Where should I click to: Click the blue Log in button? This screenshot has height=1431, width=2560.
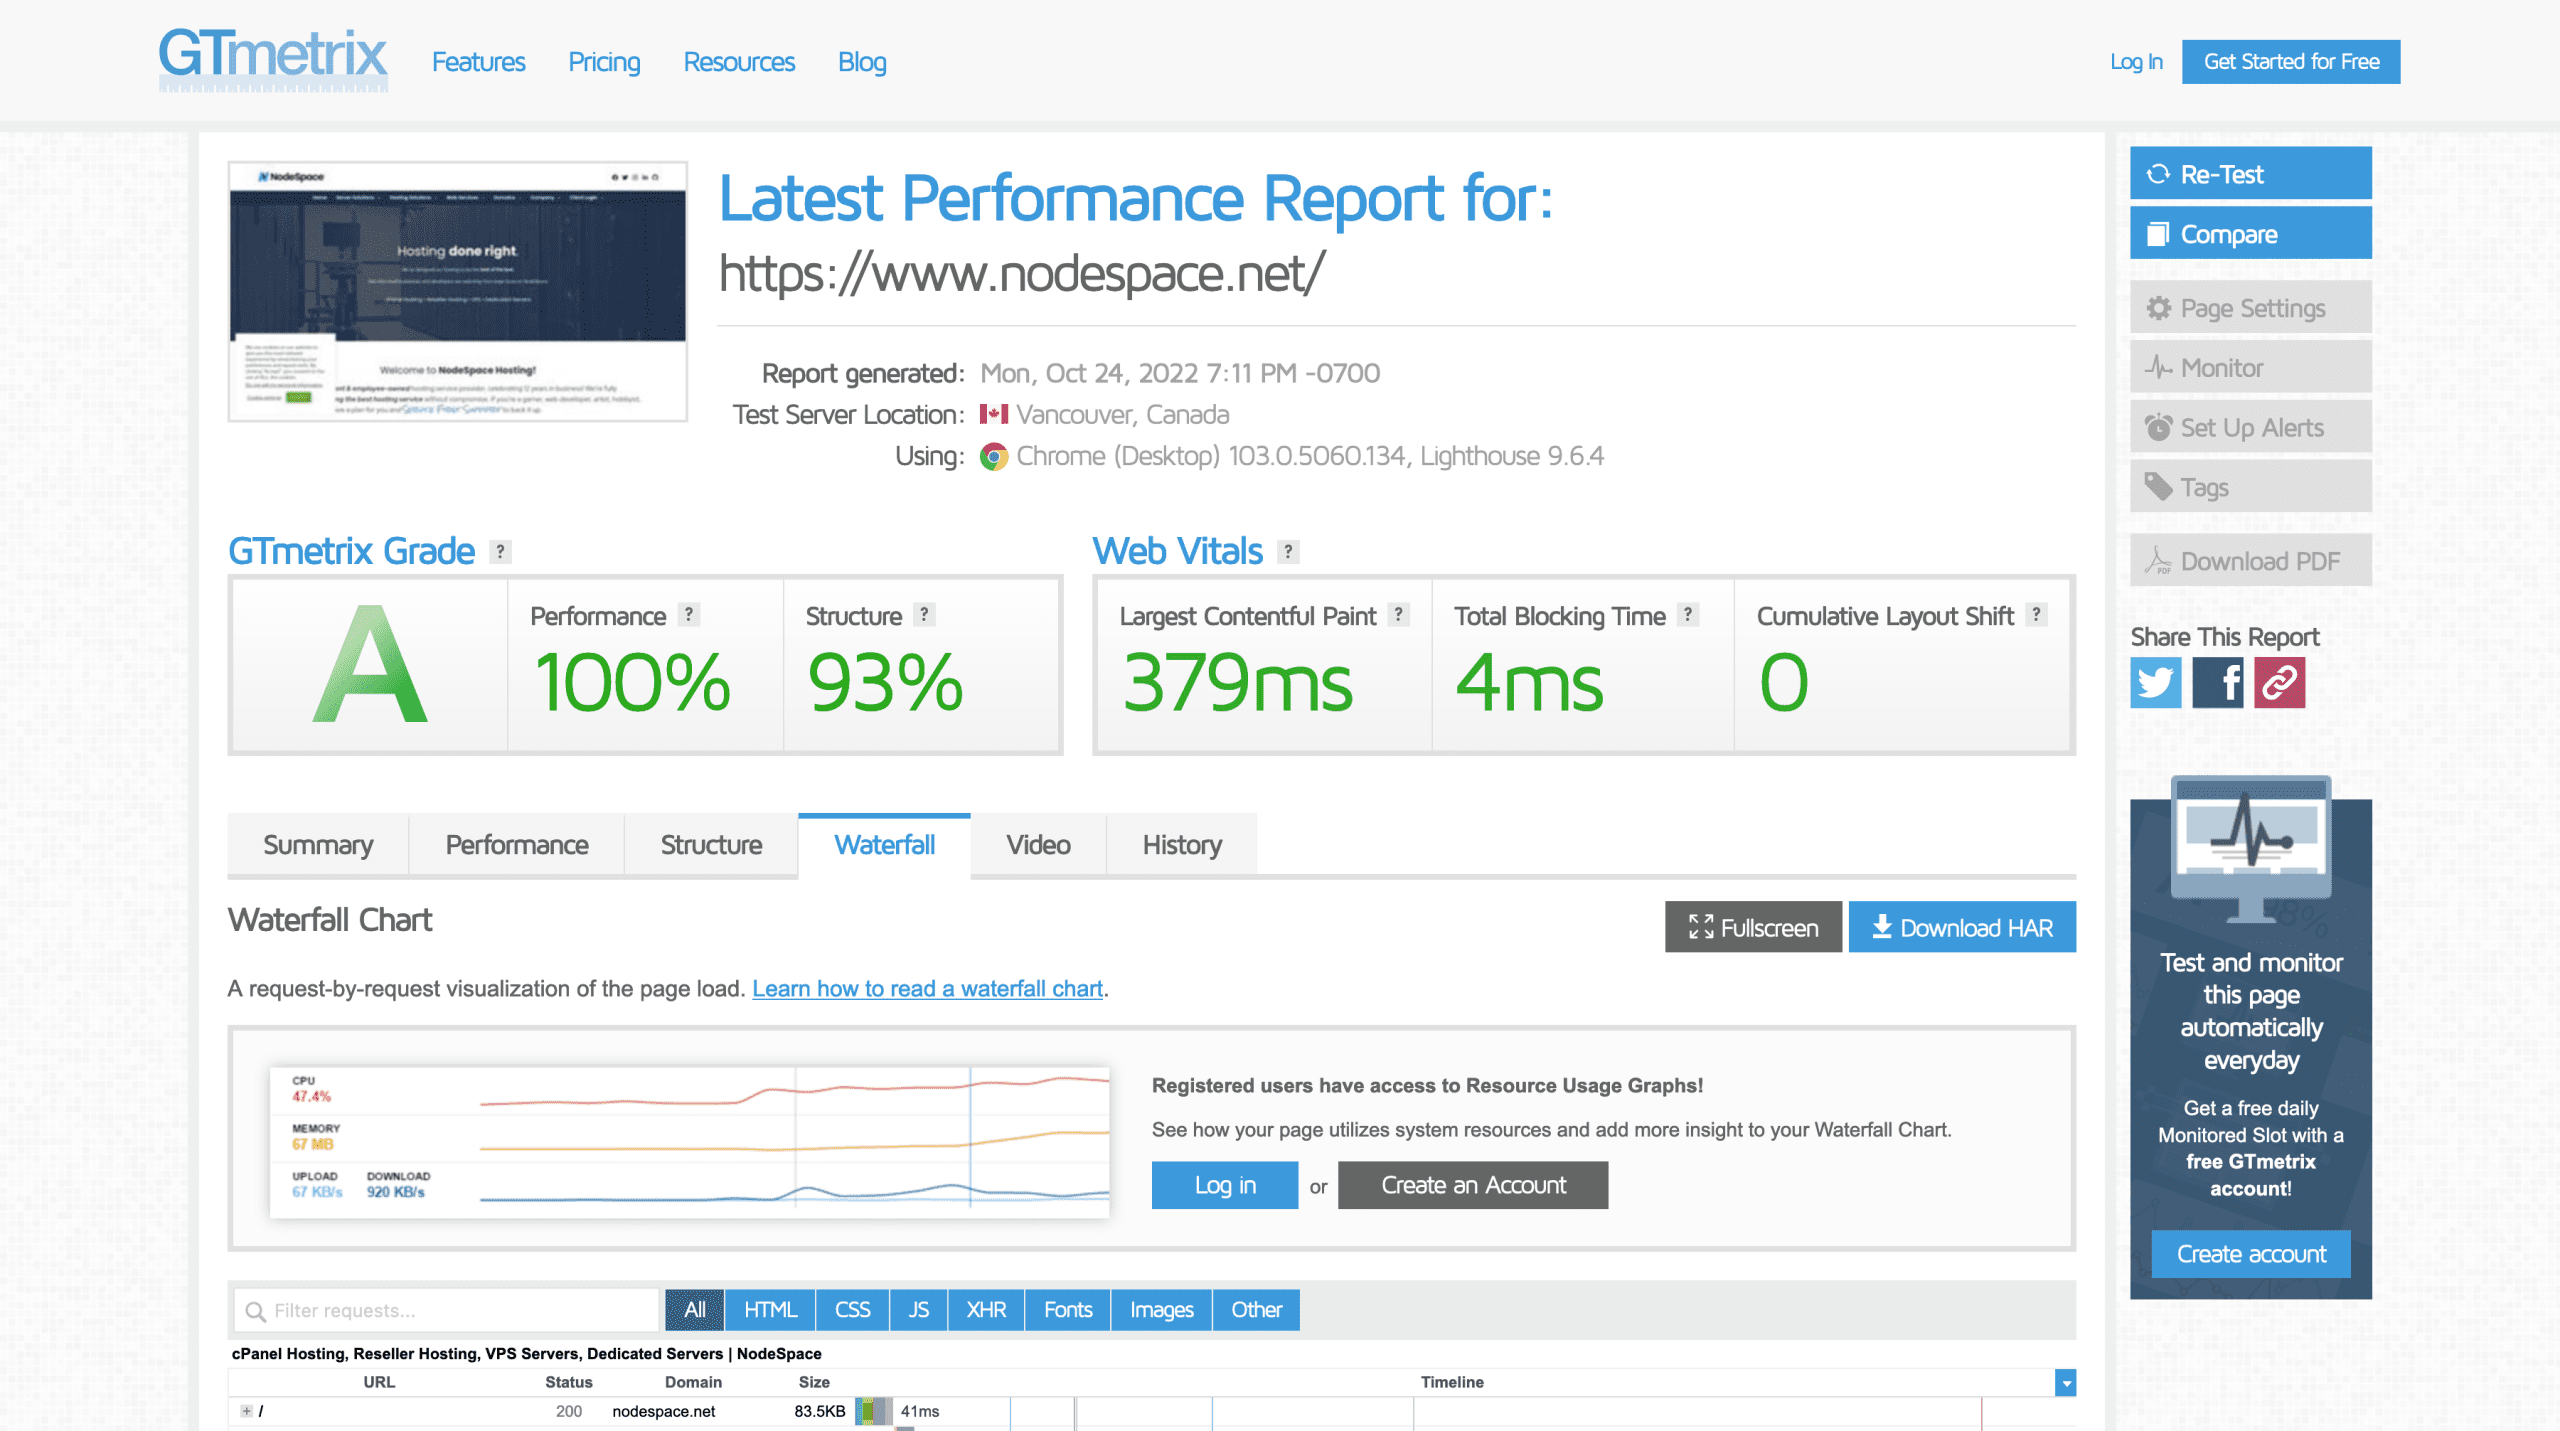point(1225,1186)
